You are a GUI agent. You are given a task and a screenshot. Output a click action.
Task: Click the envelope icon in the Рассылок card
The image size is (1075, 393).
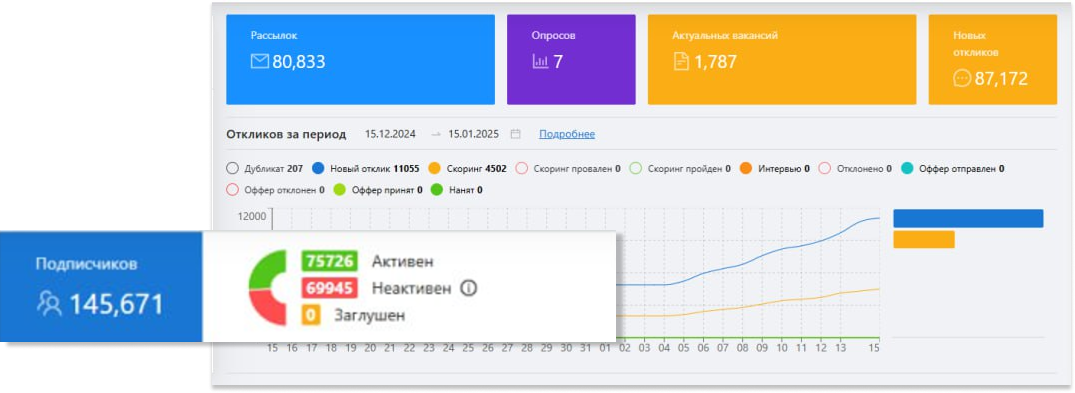click(x=259, y=62)
